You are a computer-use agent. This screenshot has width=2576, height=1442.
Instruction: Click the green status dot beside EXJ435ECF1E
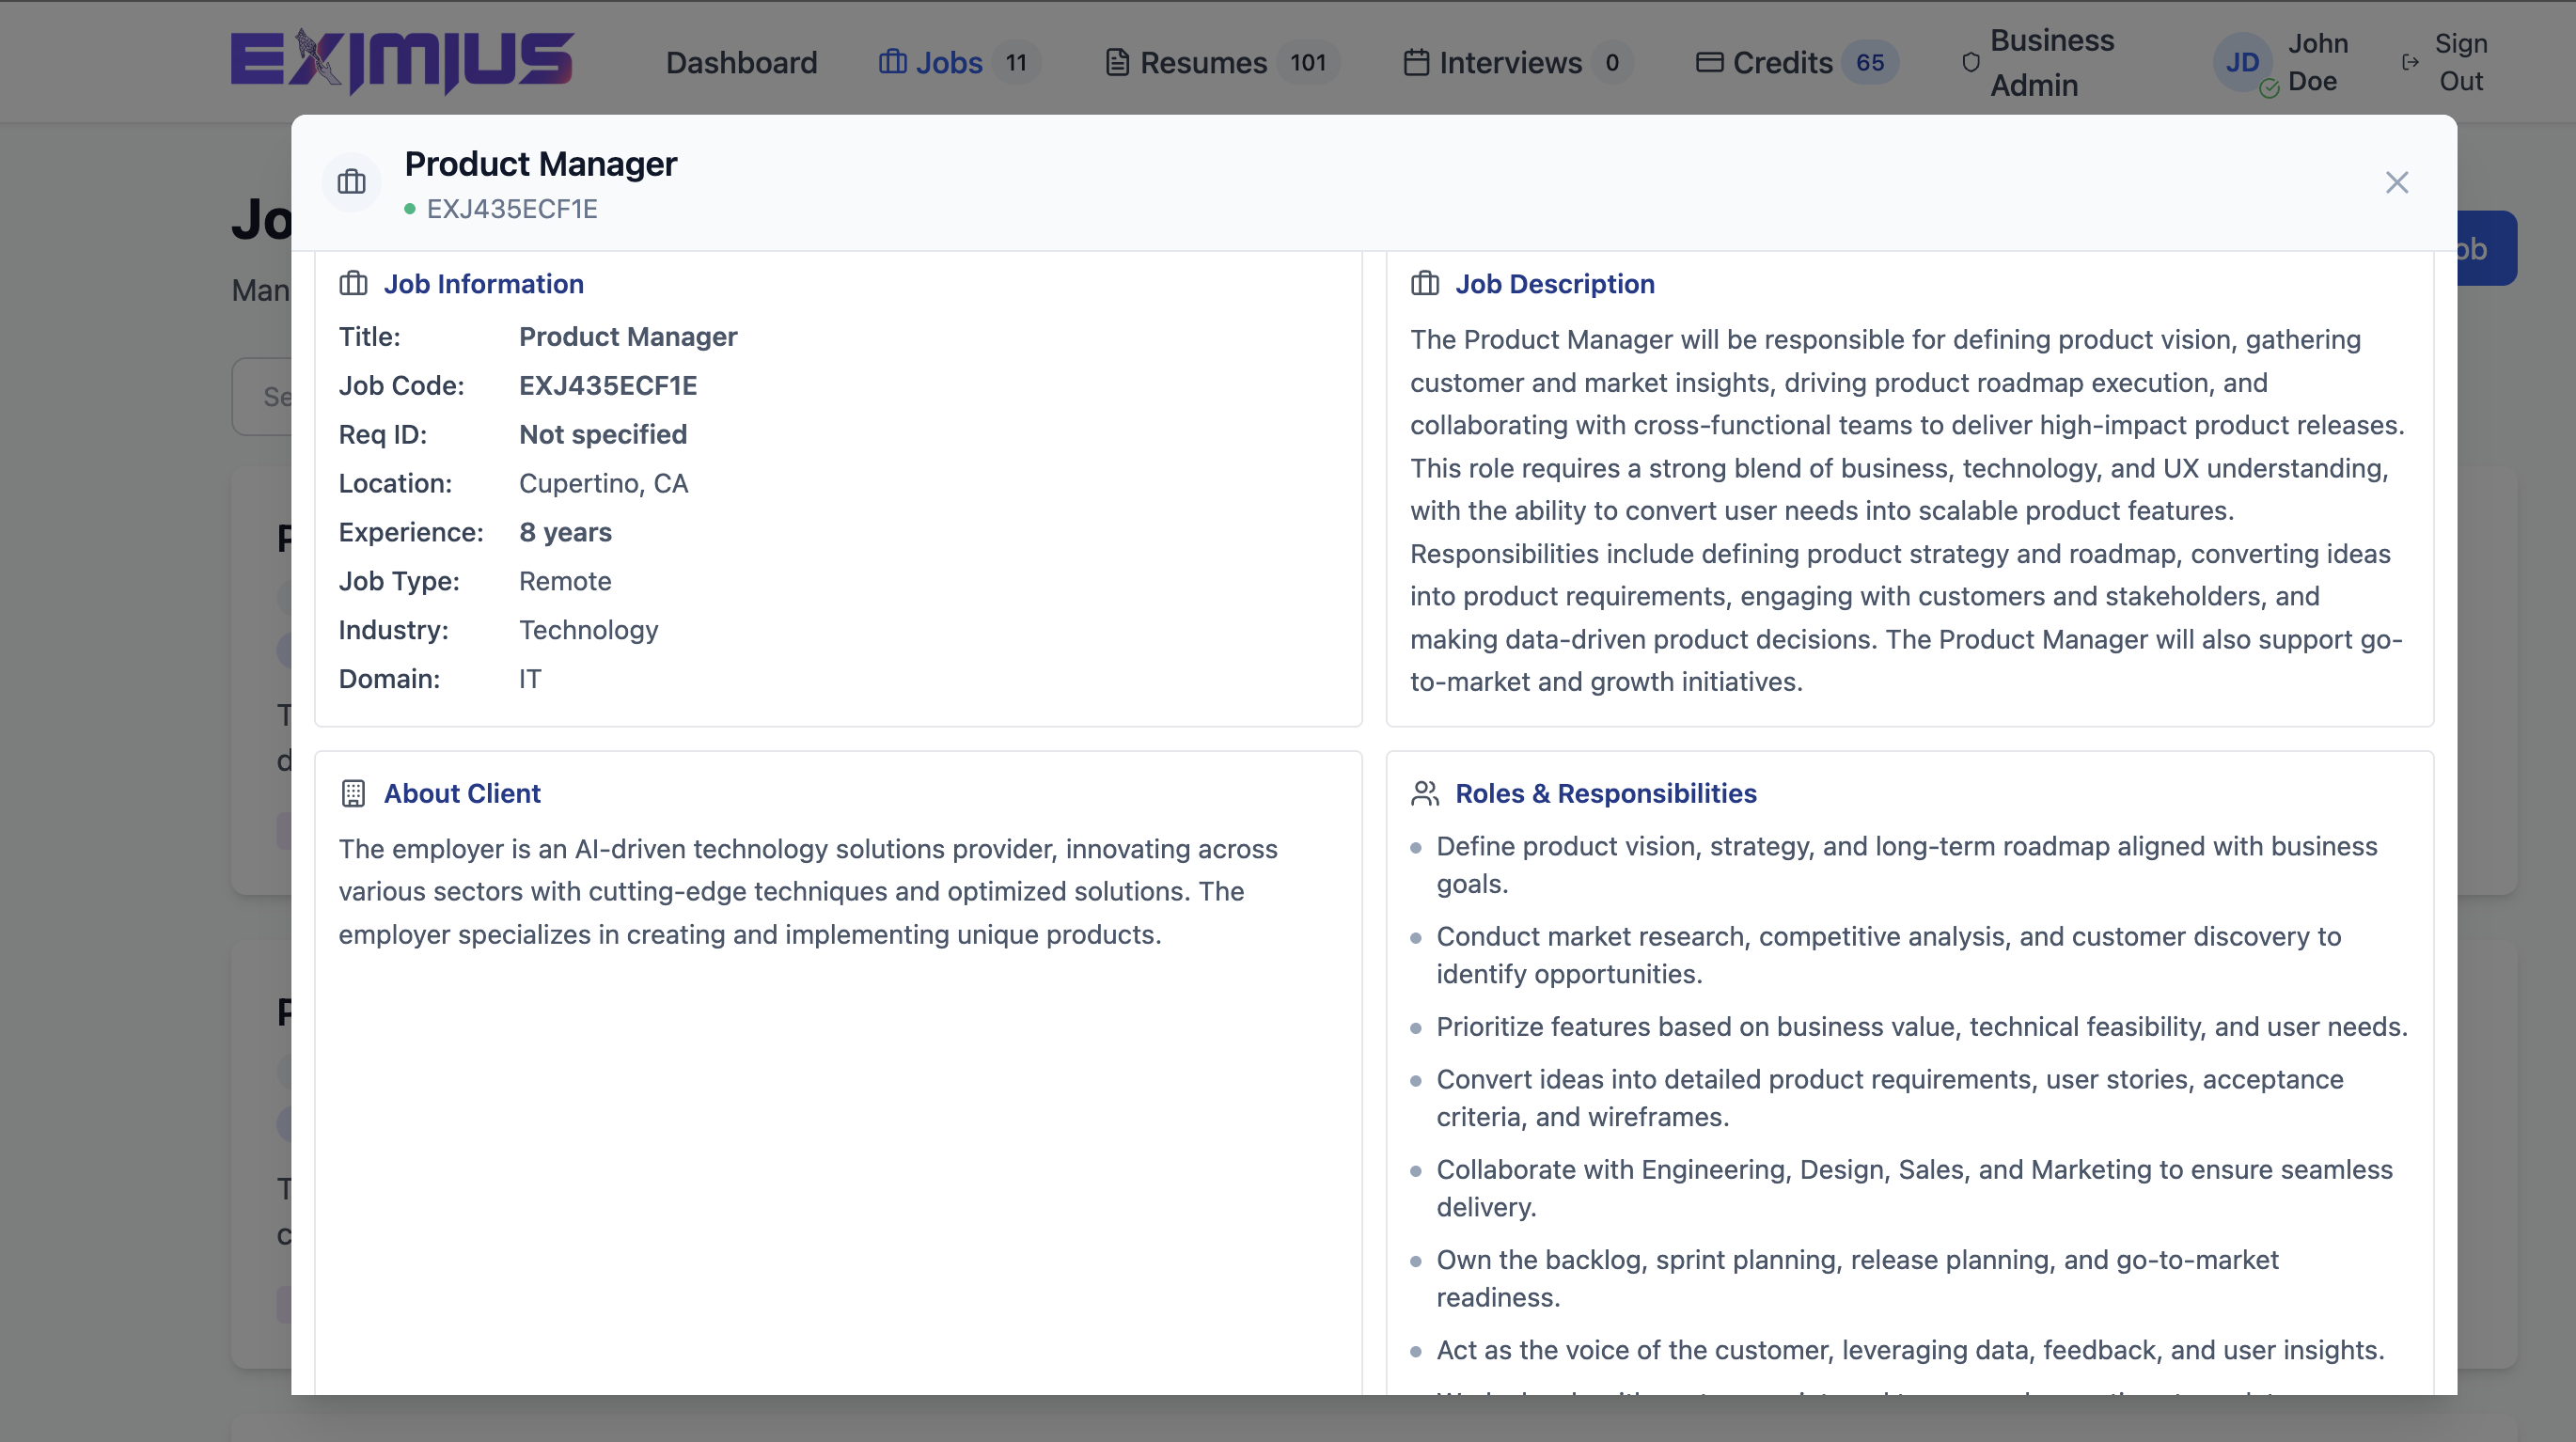(409, 210)
